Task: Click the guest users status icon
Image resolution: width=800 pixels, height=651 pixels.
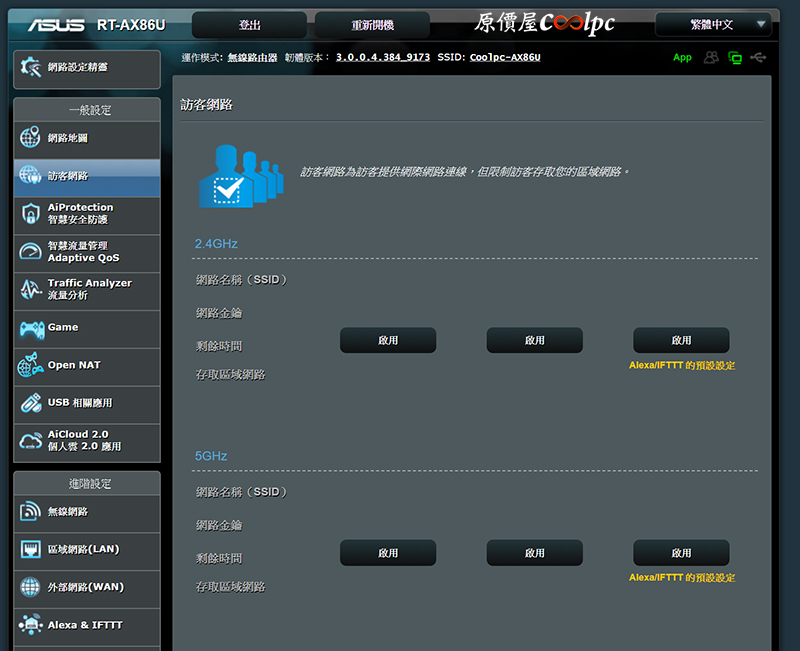Action: point(711,57)
